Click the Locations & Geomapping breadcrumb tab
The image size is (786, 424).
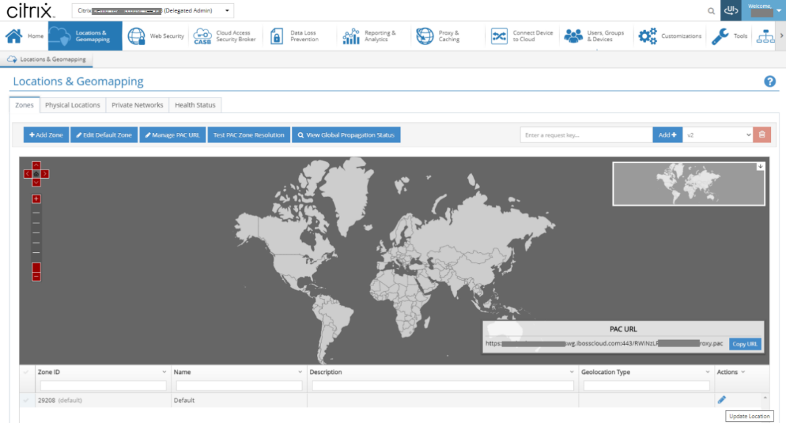pyautogui.click(x=47, y=59)
